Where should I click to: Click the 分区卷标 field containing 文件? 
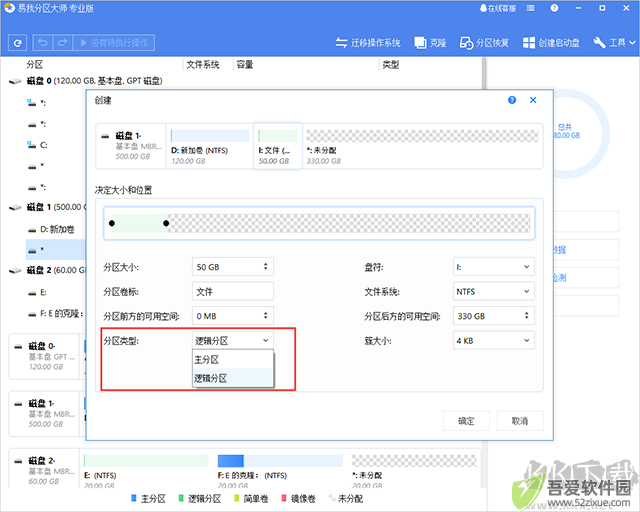coord(233,292)
